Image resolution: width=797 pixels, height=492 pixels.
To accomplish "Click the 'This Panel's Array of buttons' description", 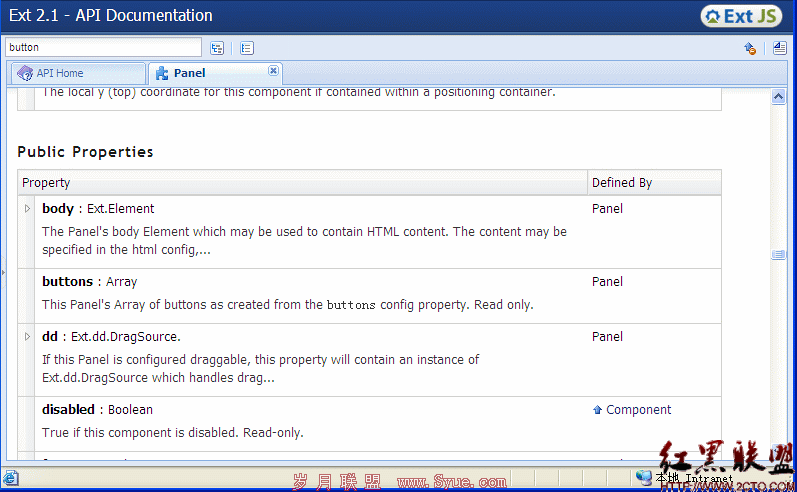I will tap(288, 304).
